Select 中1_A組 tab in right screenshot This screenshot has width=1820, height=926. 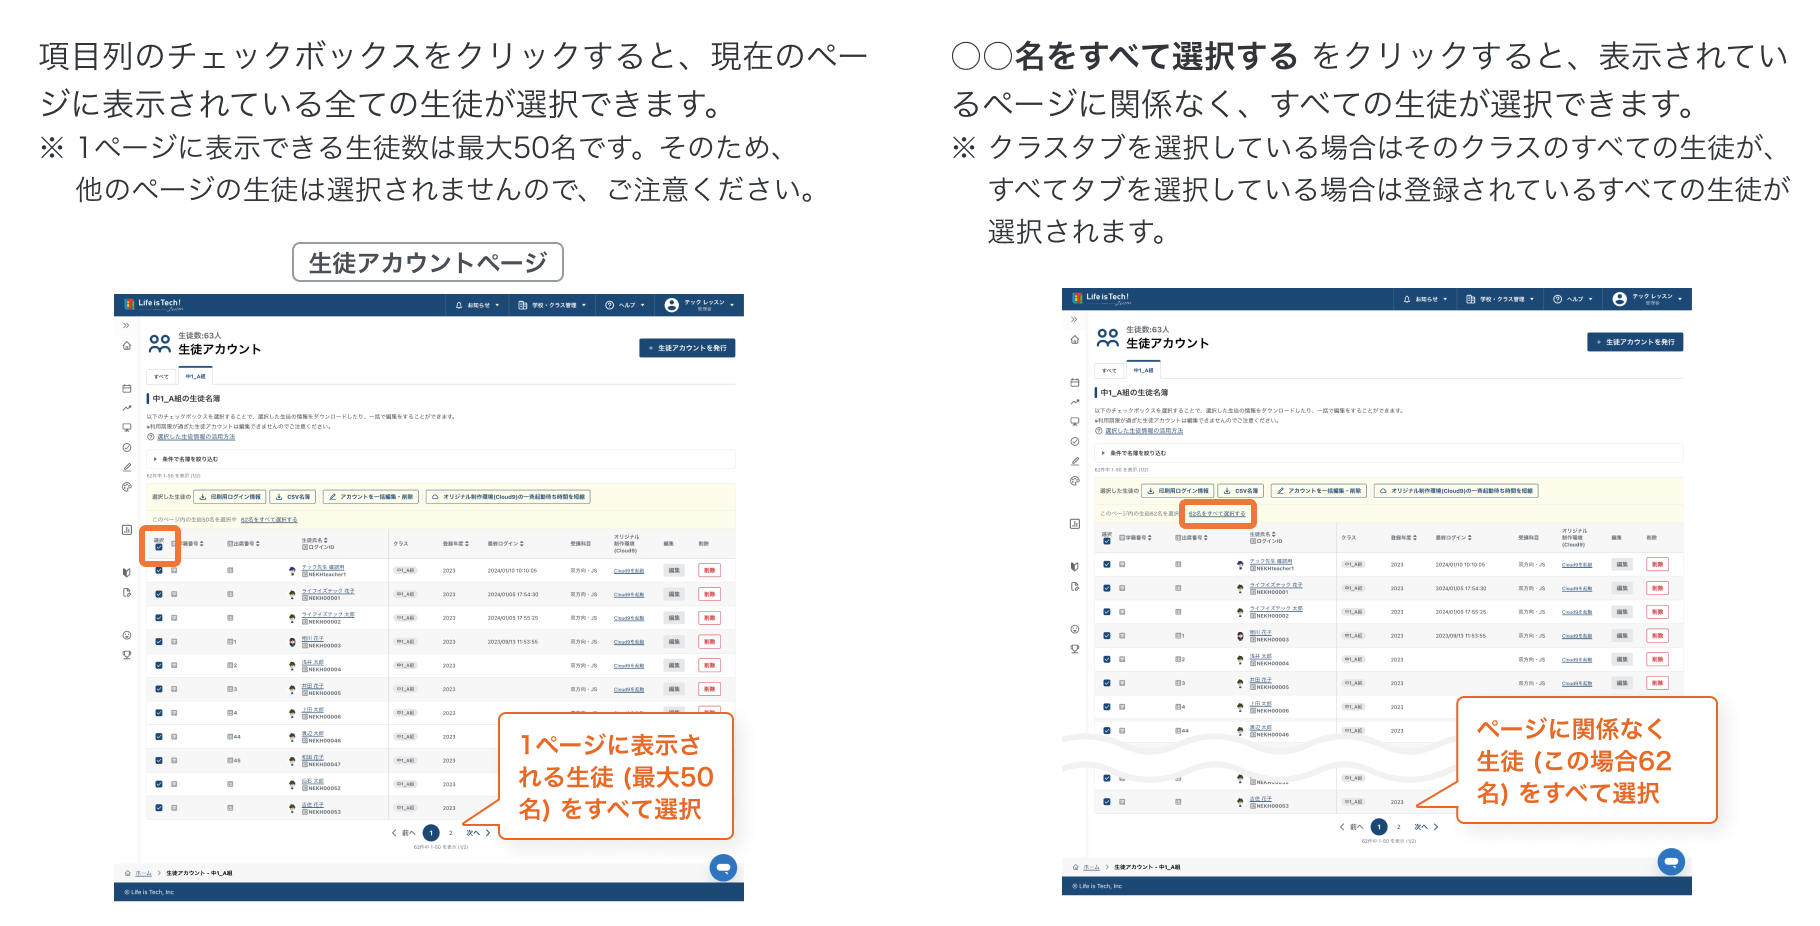(1143, 370)
